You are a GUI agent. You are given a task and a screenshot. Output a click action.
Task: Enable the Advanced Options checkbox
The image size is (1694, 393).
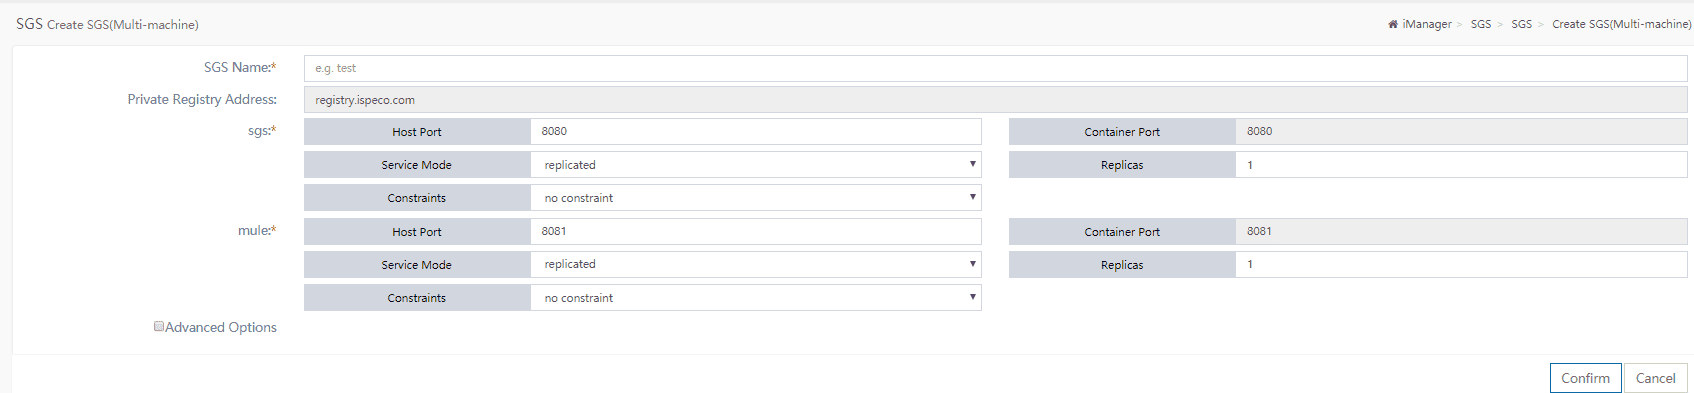[159, 326]
